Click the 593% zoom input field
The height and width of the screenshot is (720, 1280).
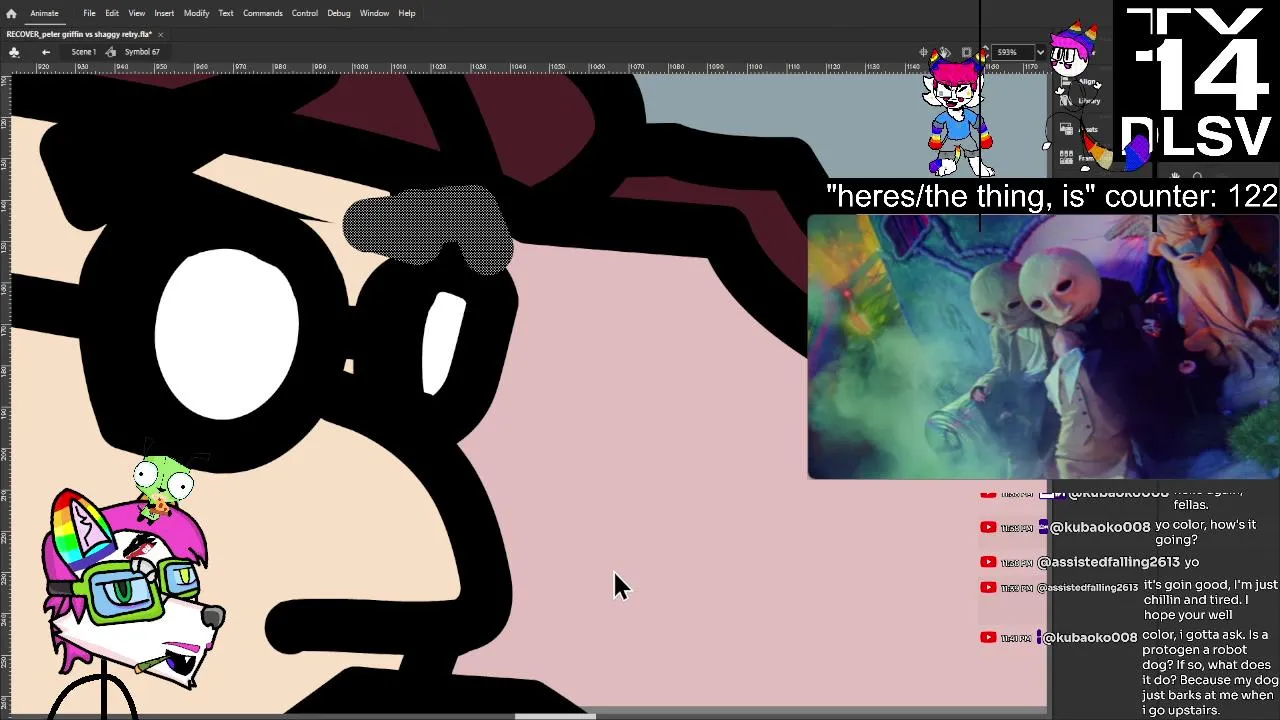[x=1012, y=52]
